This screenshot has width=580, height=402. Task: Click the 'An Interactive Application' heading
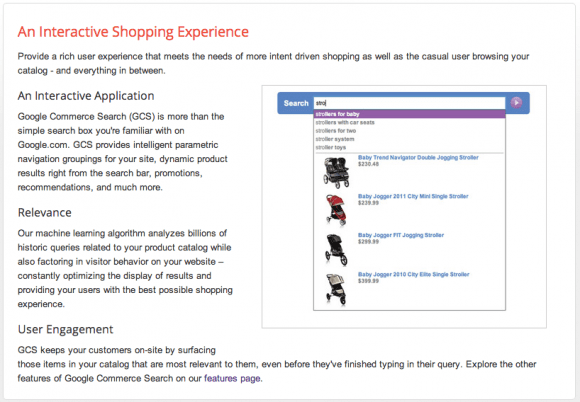pyautogui.click(x=86, y=96)
